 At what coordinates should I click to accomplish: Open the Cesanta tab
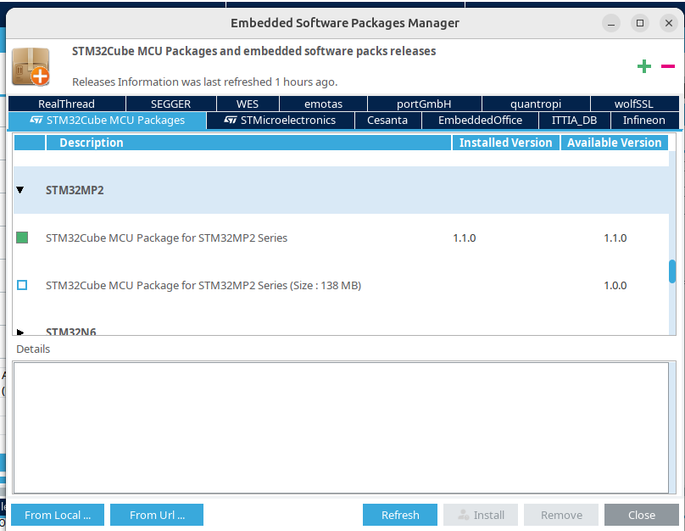(387, 120)
